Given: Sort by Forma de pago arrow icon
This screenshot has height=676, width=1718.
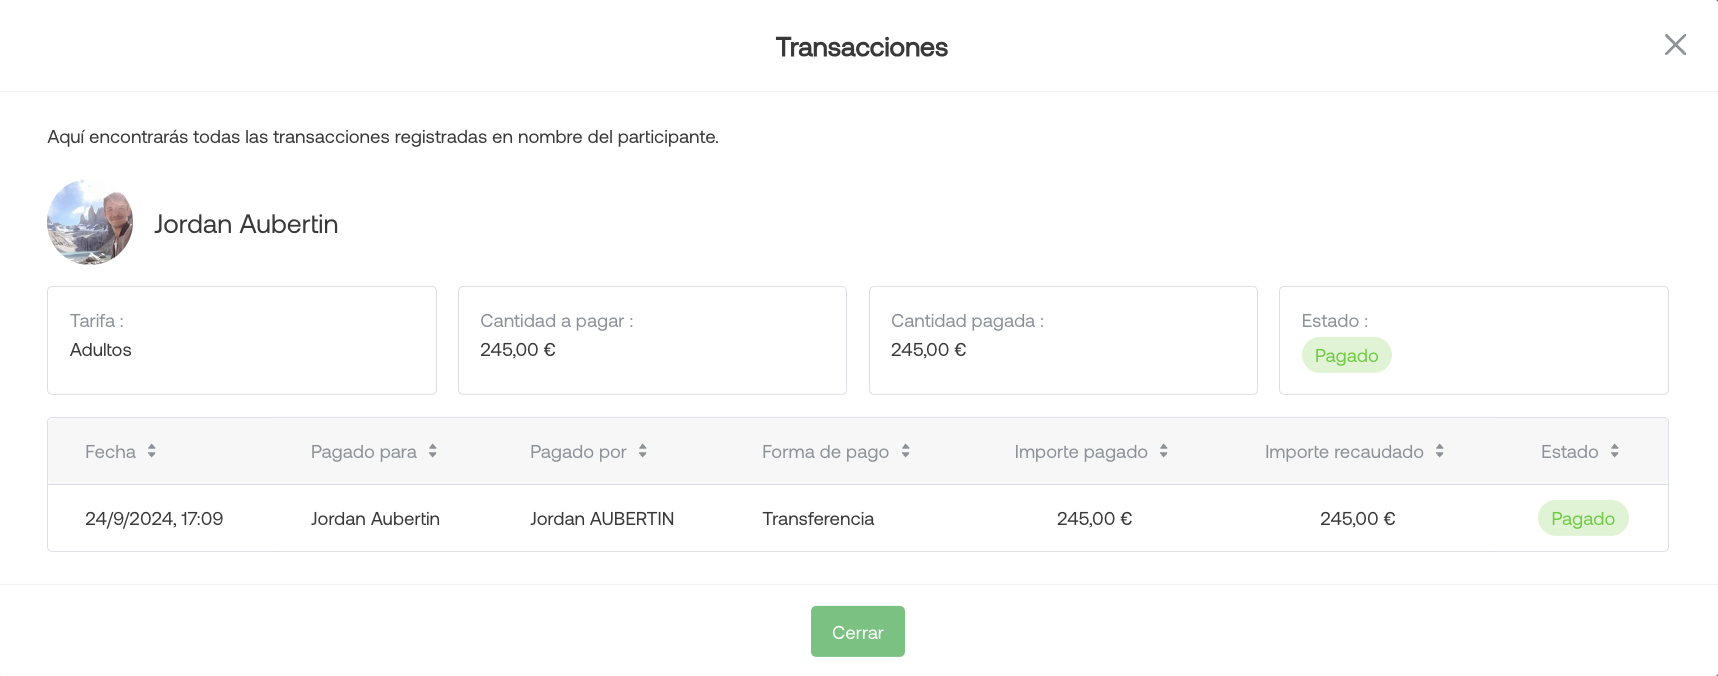Looking at the screenshot, I should [x=906, y=451].
